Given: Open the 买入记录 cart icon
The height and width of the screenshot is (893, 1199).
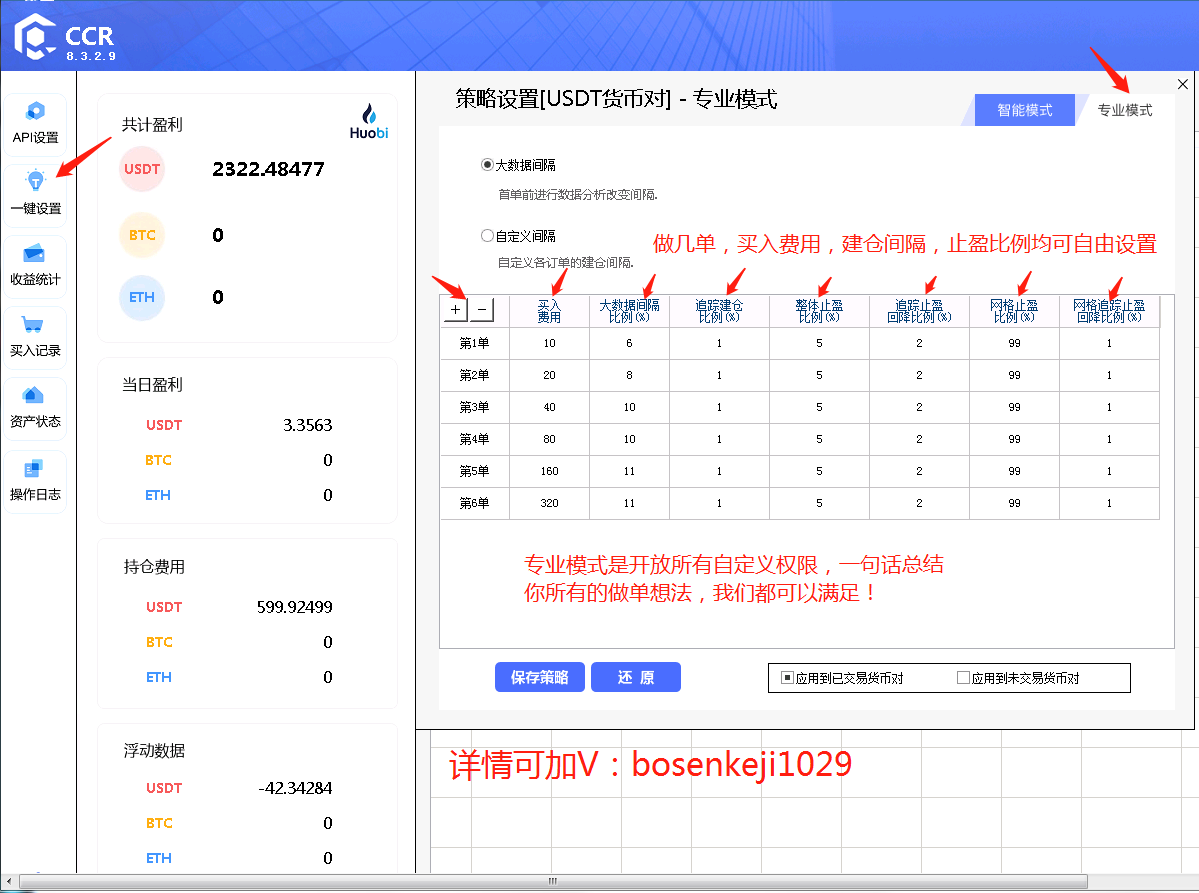Looking at the screenshot, I should click(33, 324).
